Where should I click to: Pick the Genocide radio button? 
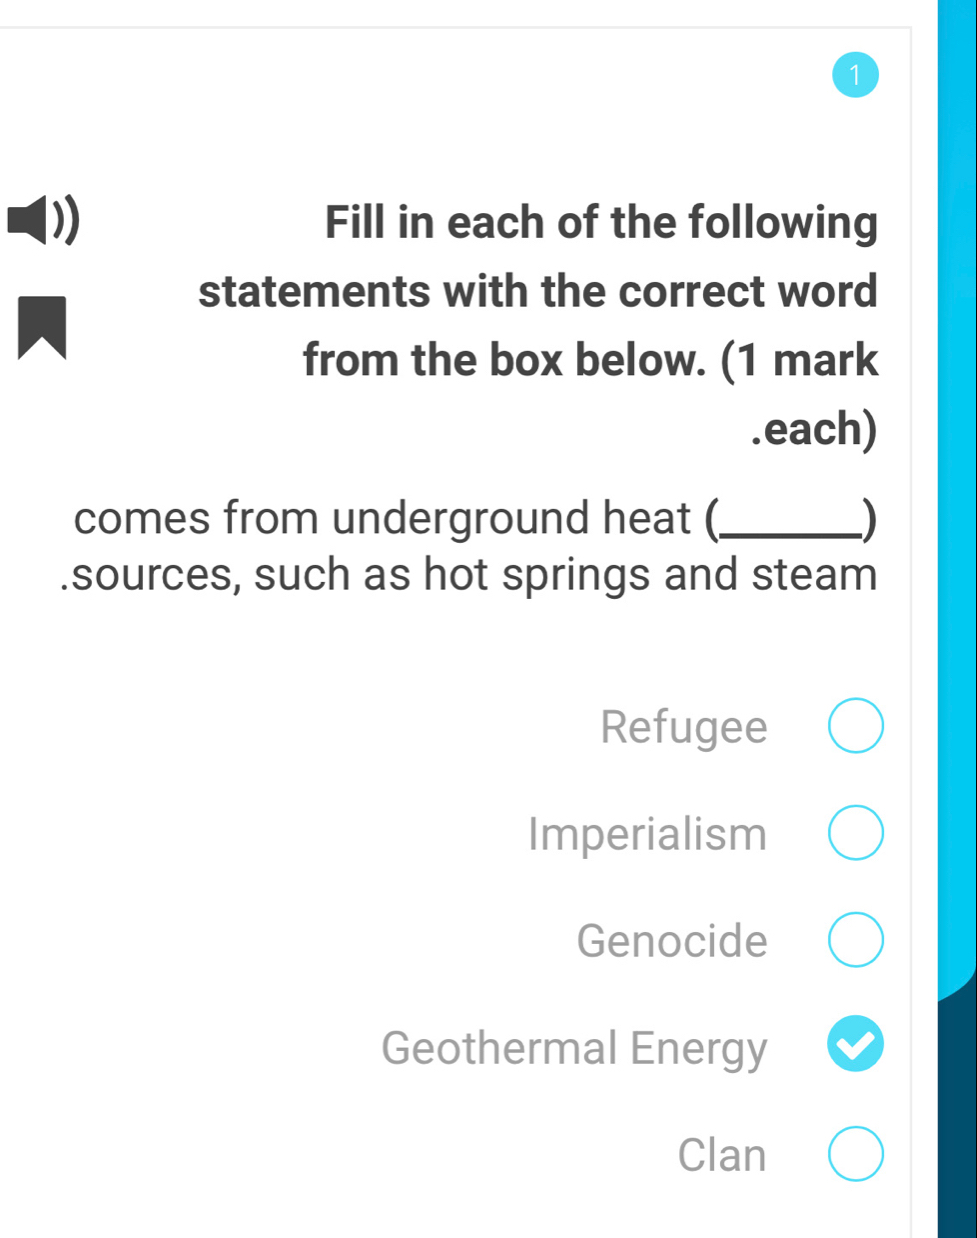(x=856, y=940)
